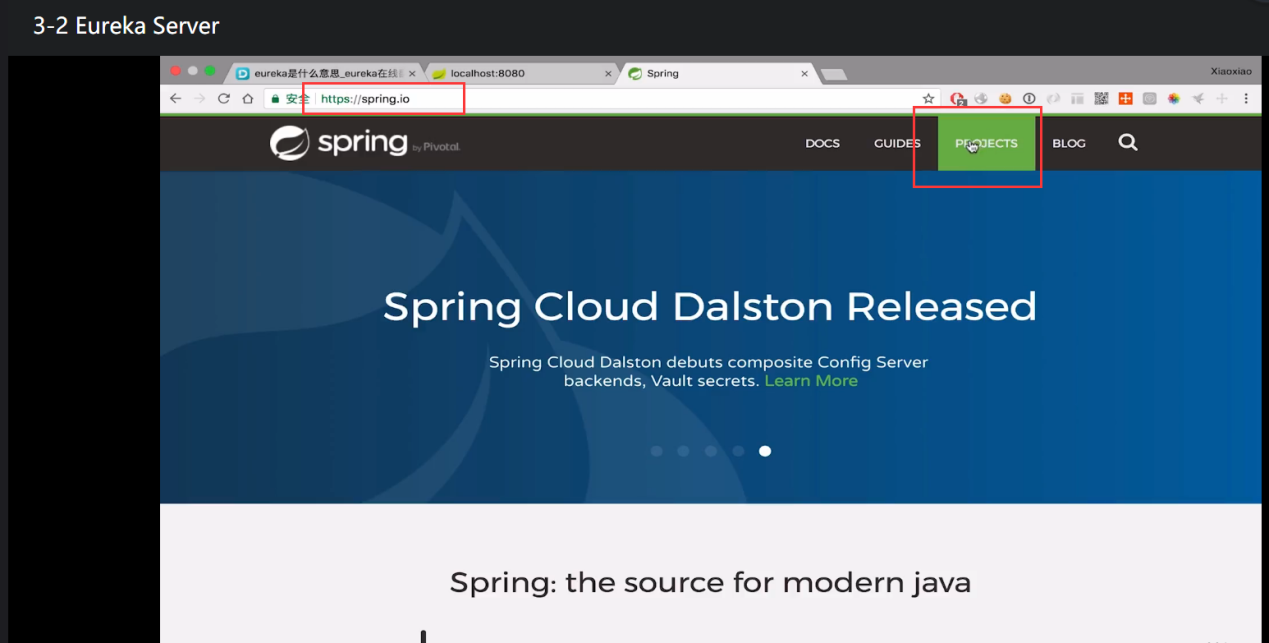This screenshot has width=1269, height=643.
Task: Open the QR code extension
Action: [1101, 99]
